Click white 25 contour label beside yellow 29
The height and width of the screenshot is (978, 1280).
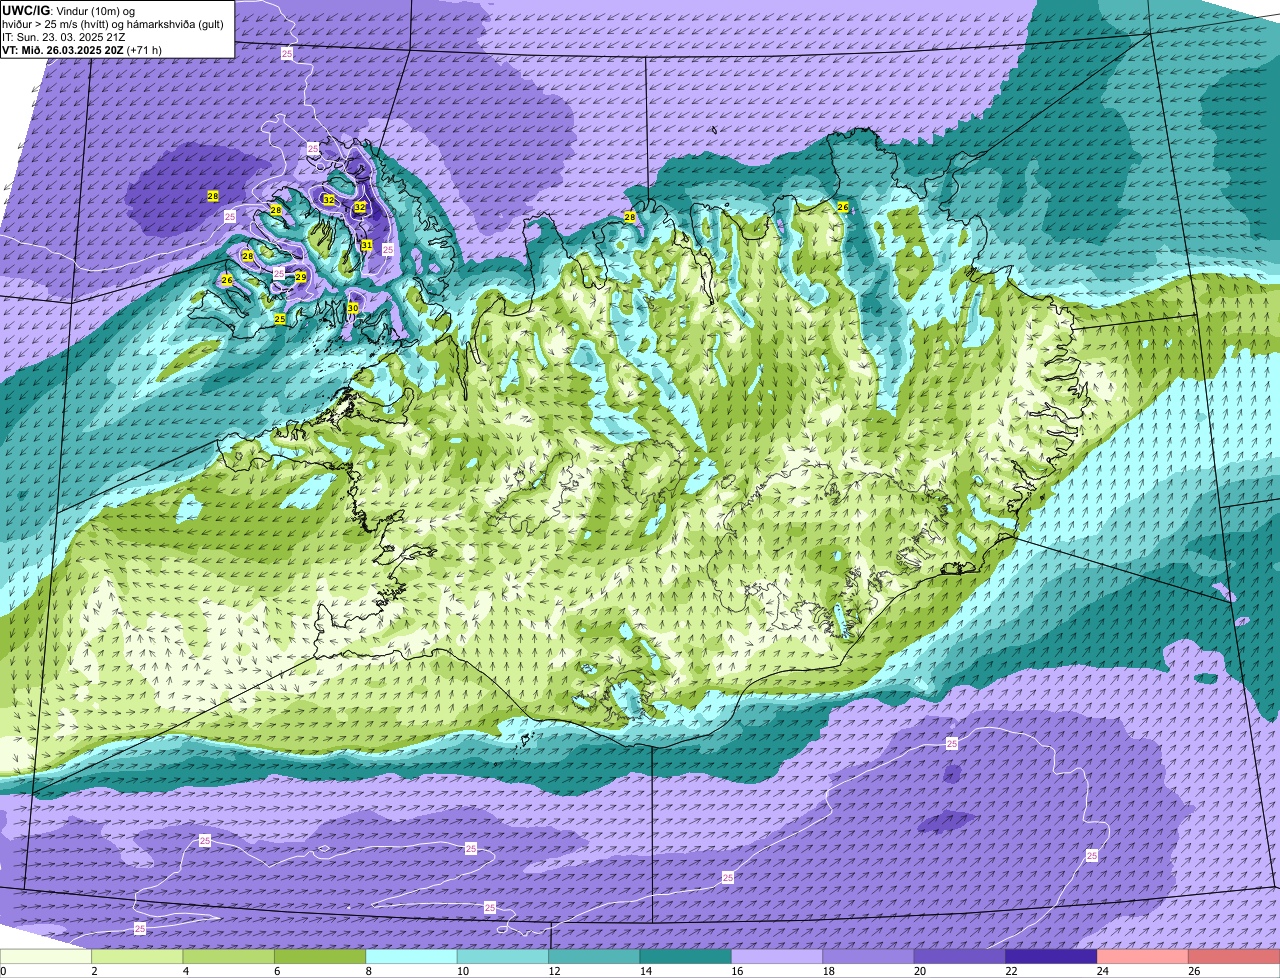(279, 273)
